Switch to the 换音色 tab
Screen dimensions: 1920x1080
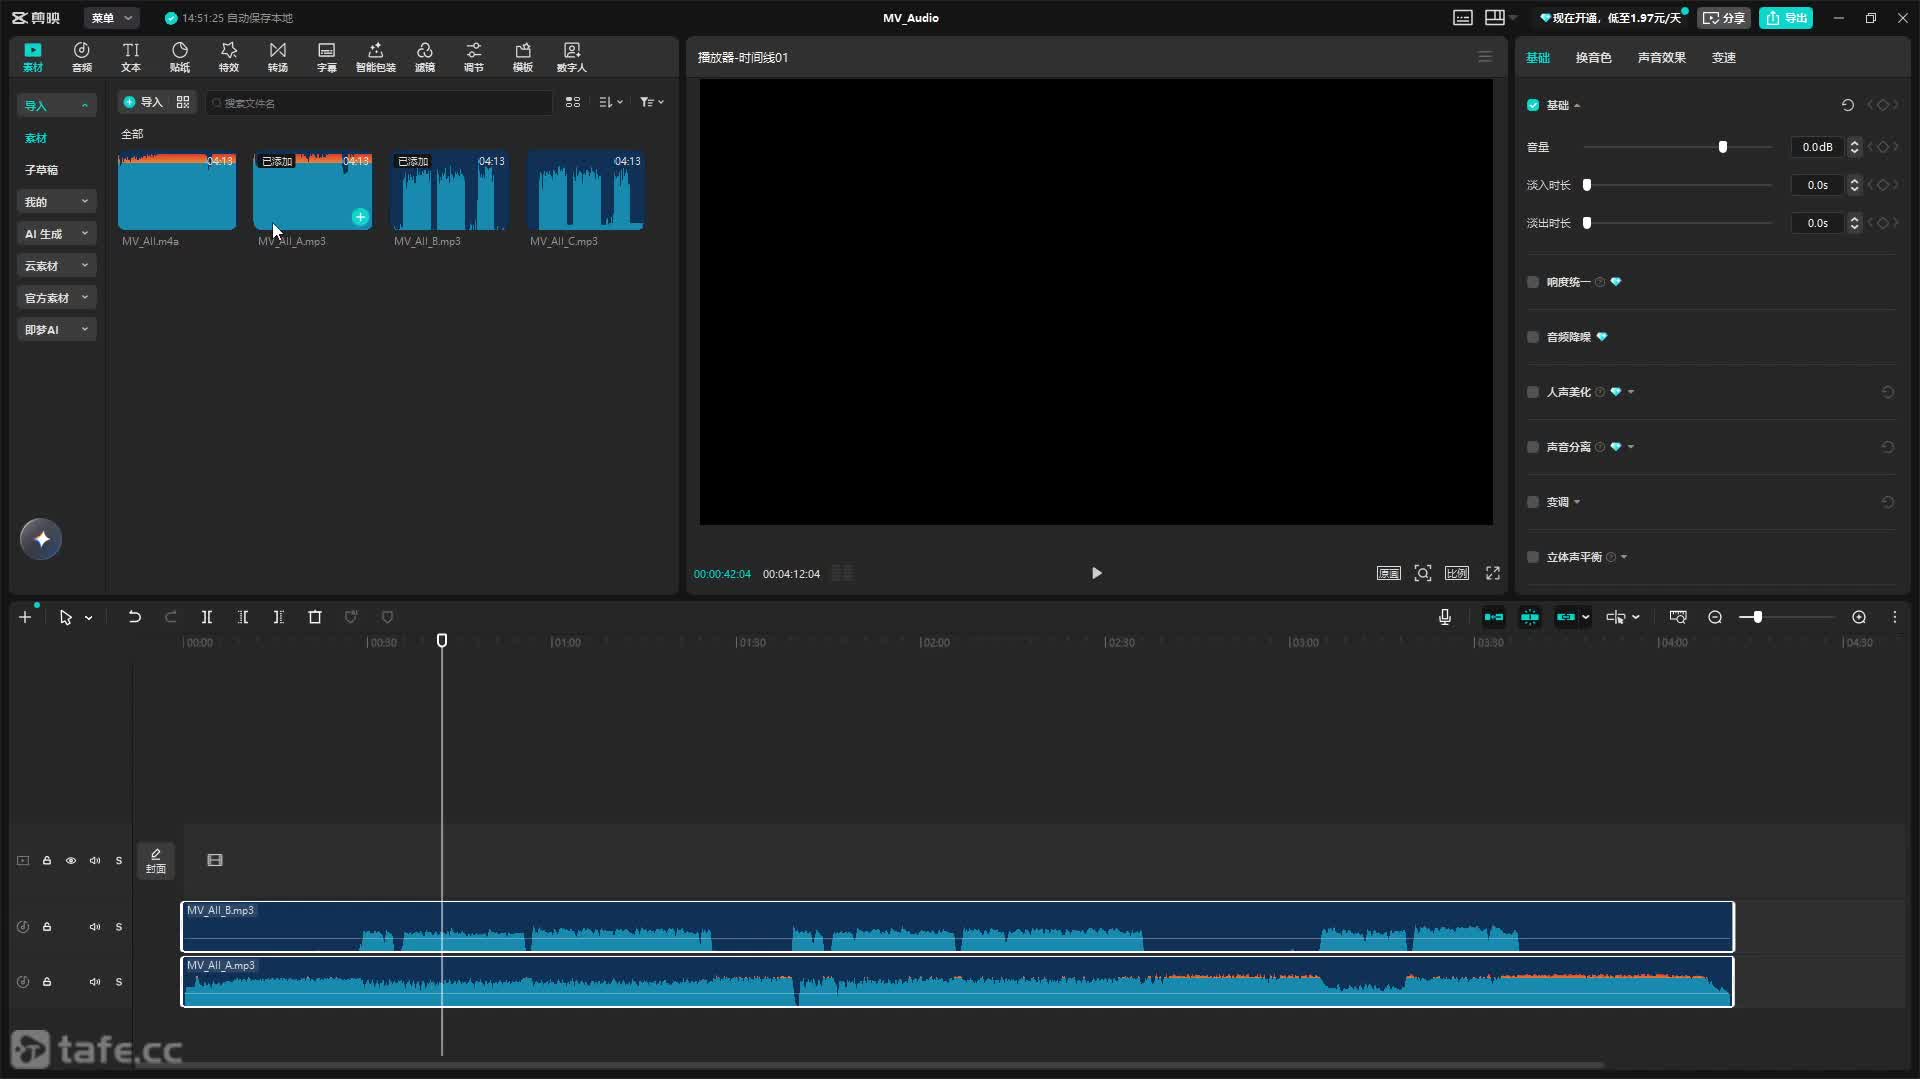click(x=1593, y=58)
